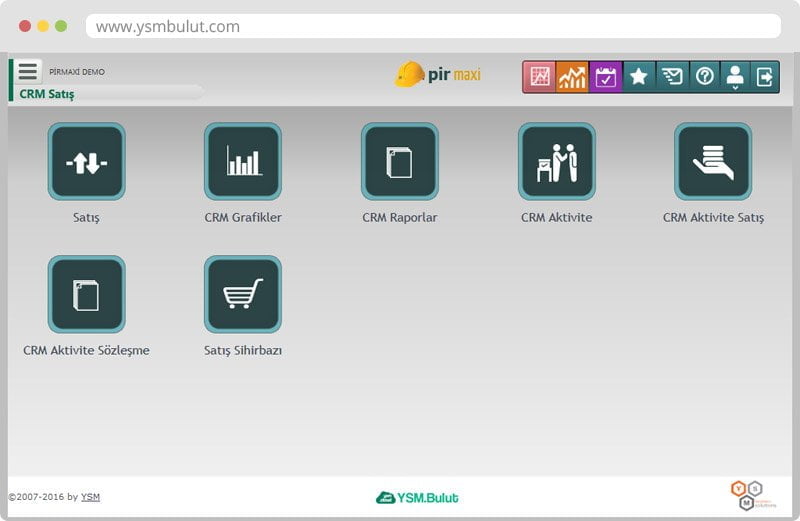
Task: Click the logout exit icon
Action: coord(765,77)
